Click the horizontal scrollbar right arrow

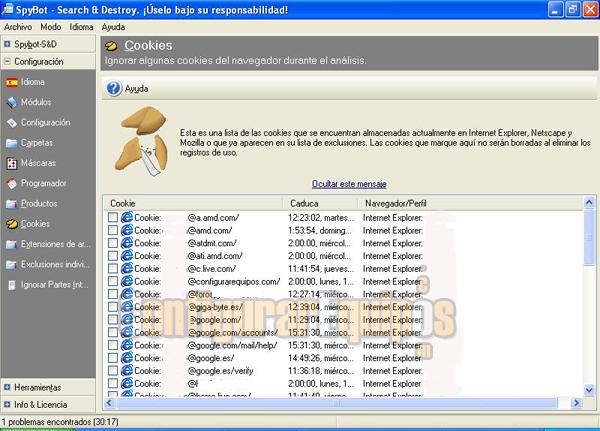point(576,403)
